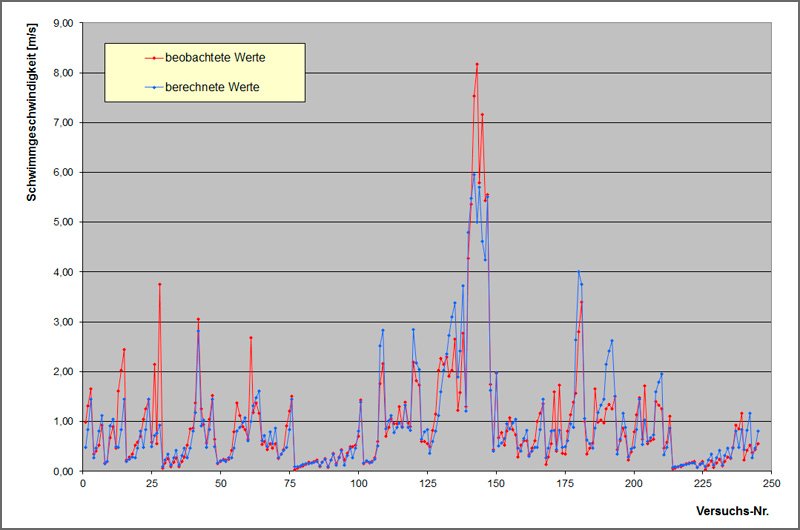Click the x-axis tick label '50'

tap(221, 484)
